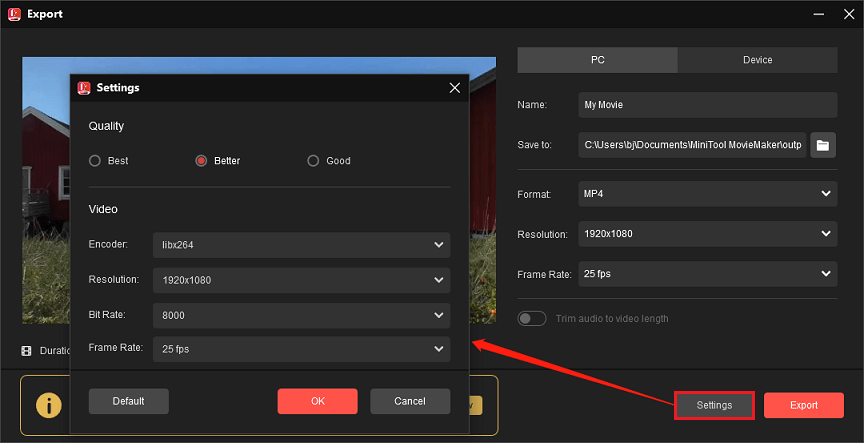864x443 pixels.
Task: Open the Encoder dropdown showing libx264
Action: pos(301,245)
